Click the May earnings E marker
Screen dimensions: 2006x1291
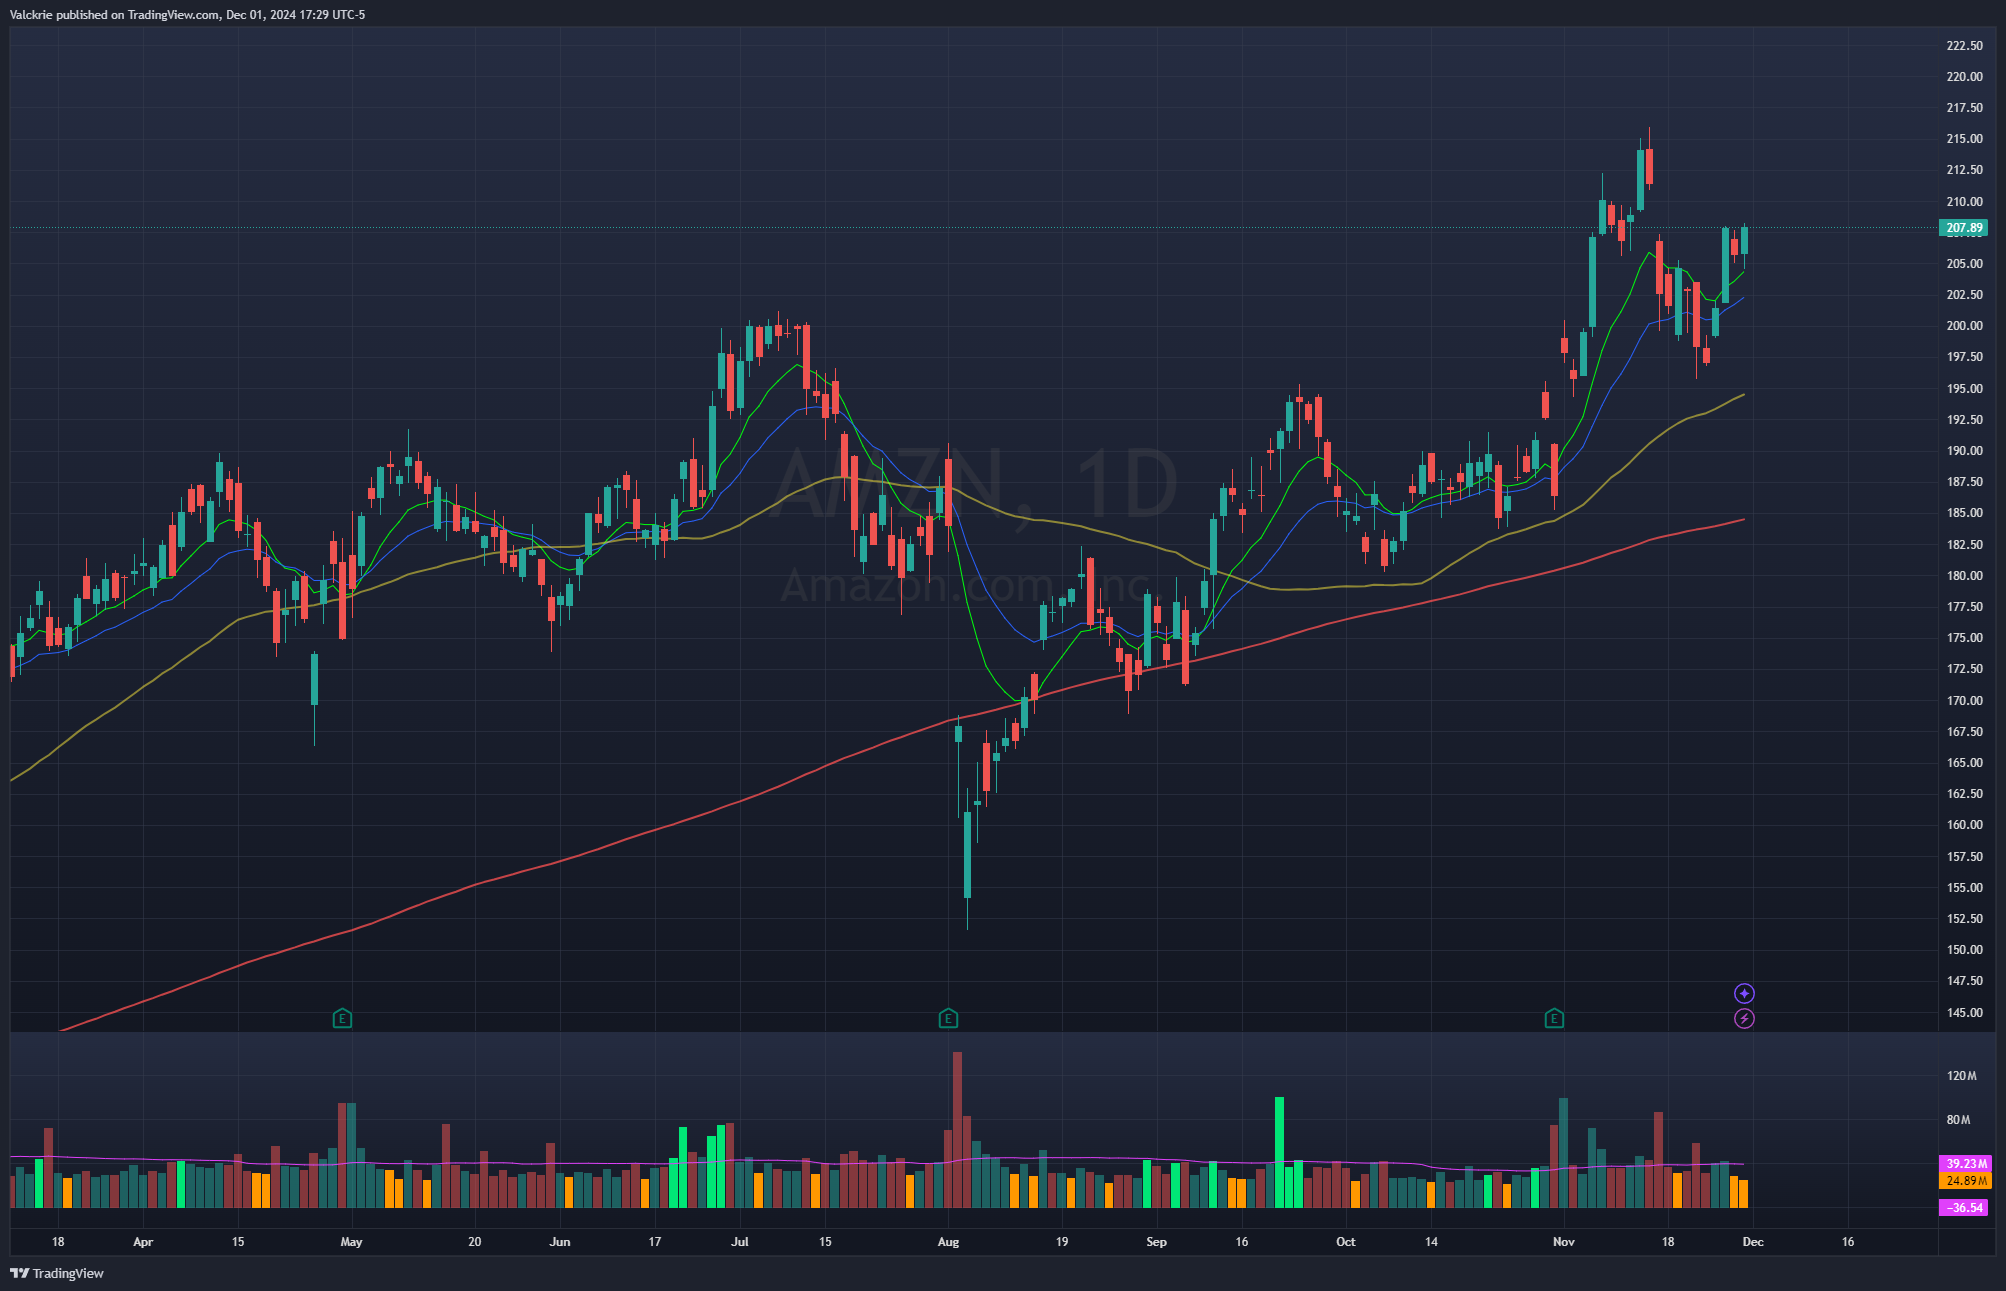342,1019
